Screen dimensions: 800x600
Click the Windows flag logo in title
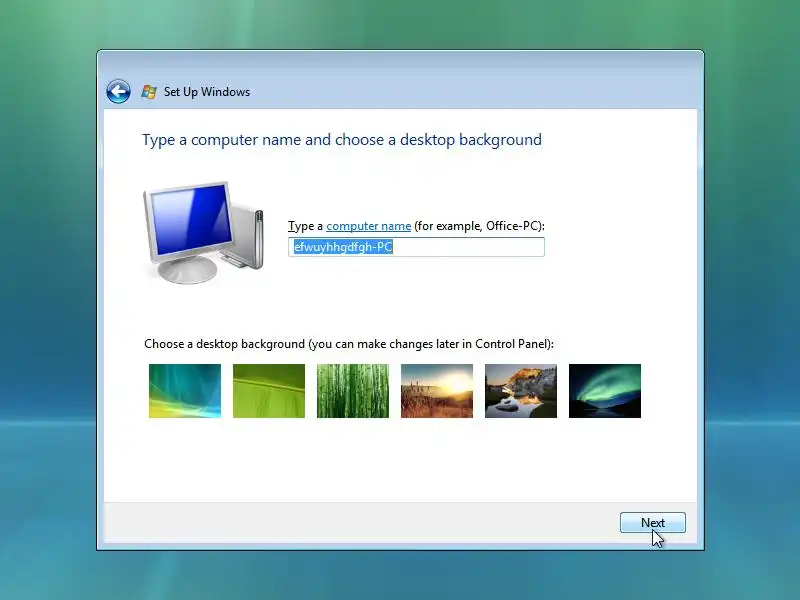pos(149,92)
